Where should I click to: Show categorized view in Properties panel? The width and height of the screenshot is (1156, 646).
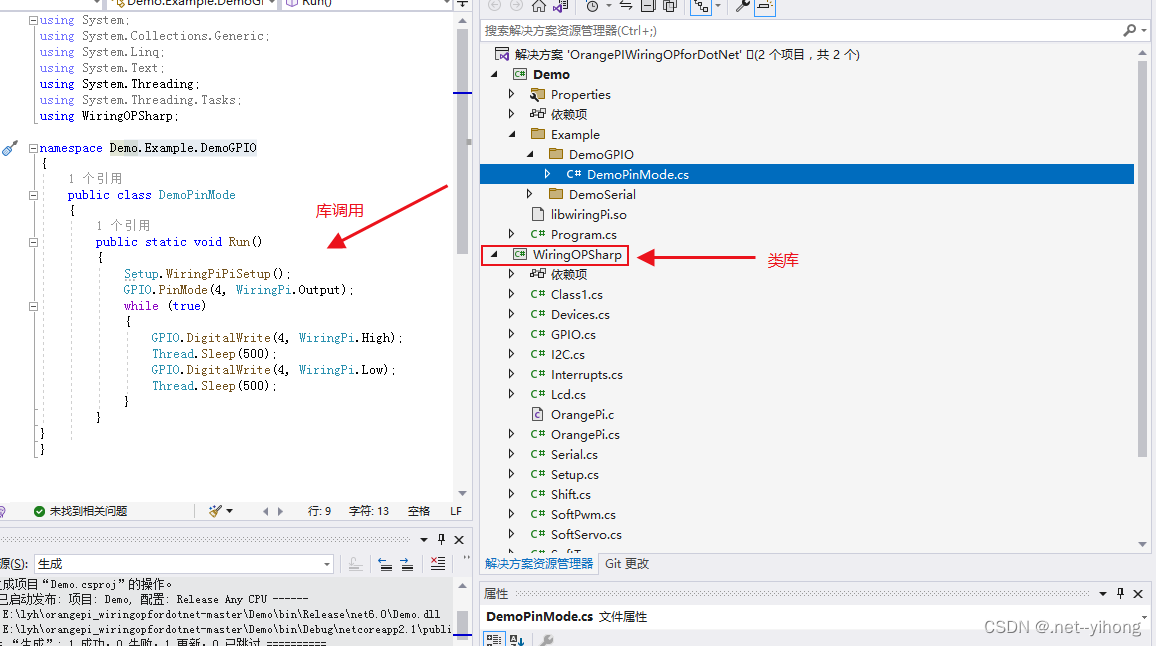tap(494, 639)
